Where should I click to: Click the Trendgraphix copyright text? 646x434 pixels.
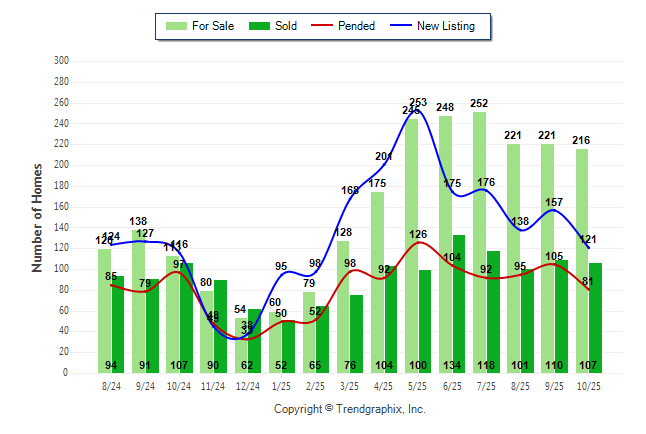(x=350, y=409)
